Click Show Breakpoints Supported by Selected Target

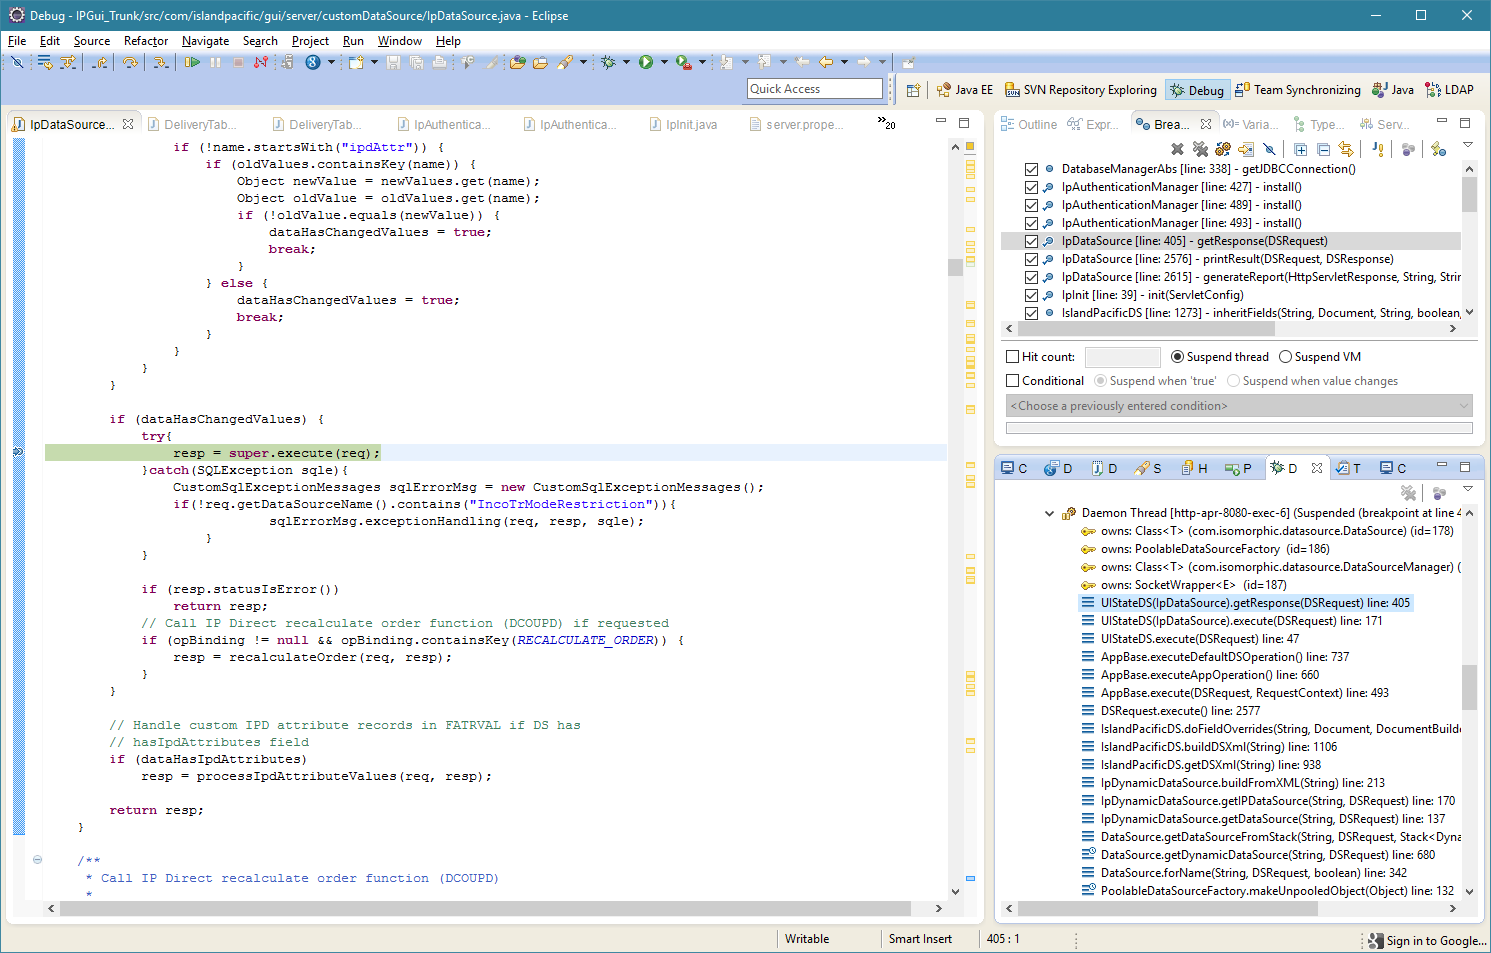pyautogui.click(x=1223, y=149)
